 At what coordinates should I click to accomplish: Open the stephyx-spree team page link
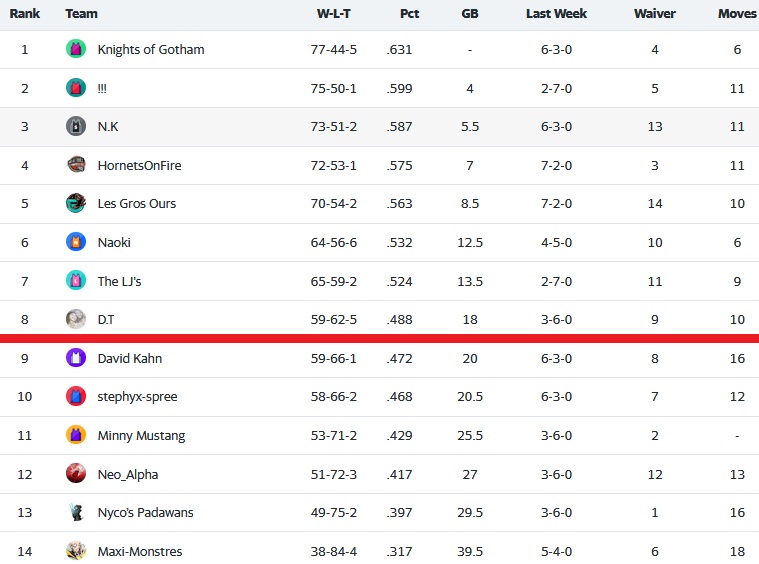click(137, 396)
